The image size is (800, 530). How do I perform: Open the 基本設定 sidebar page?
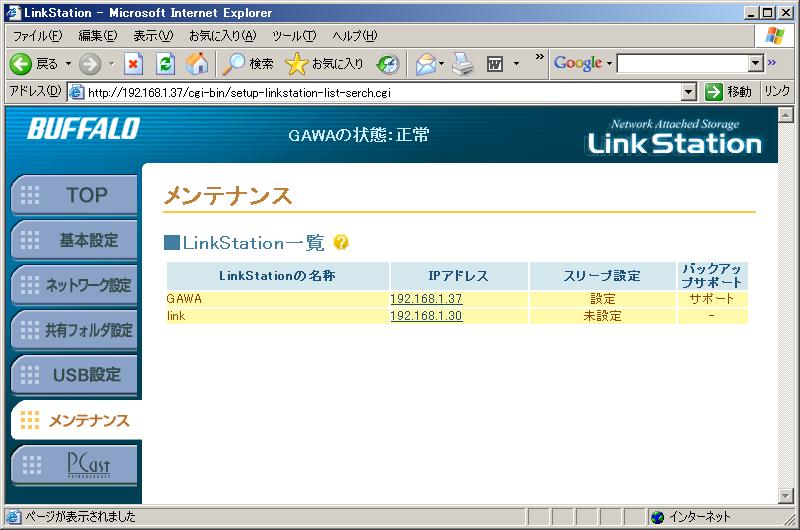74,240
